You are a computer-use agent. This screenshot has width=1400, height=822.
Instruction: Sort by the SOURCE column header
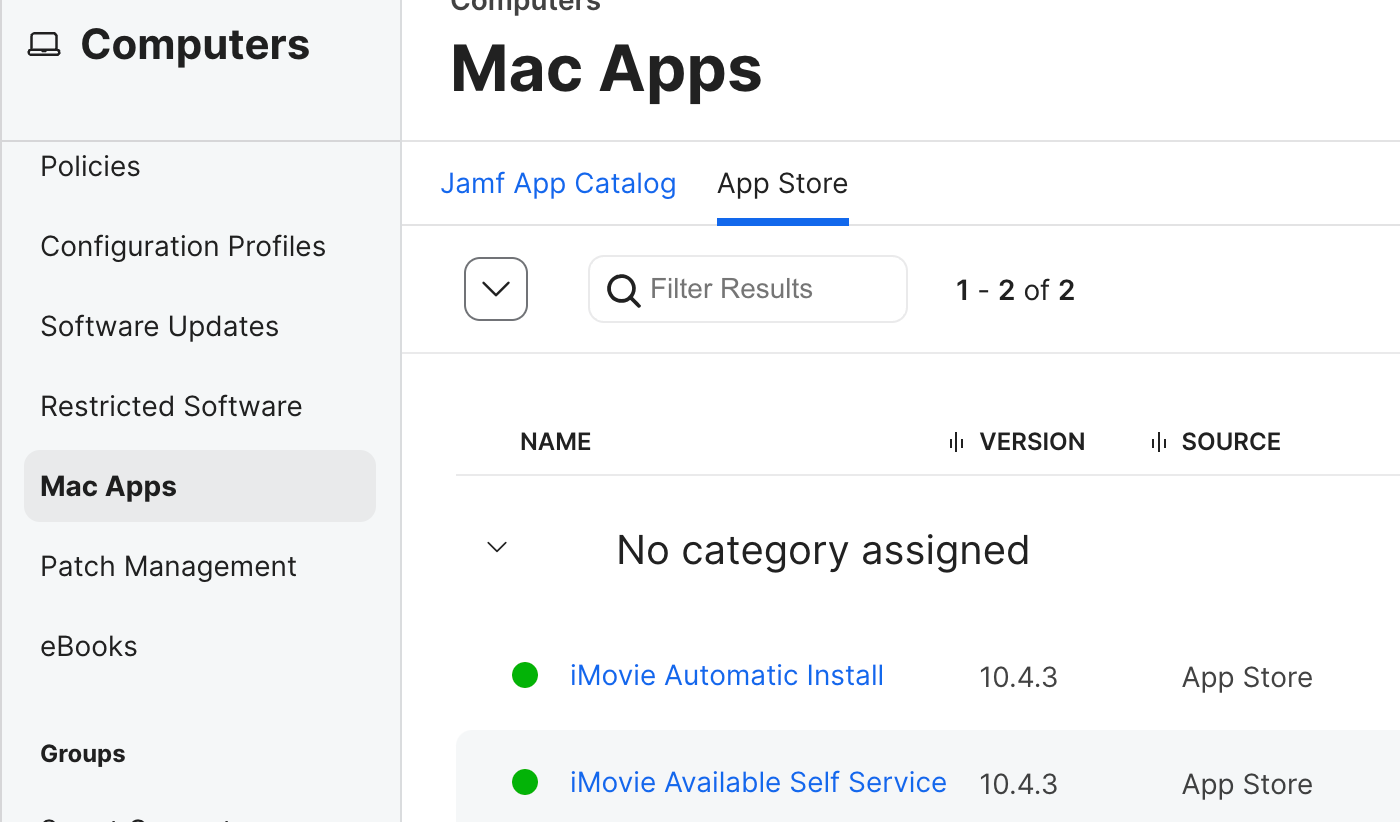click(1231, 442)
